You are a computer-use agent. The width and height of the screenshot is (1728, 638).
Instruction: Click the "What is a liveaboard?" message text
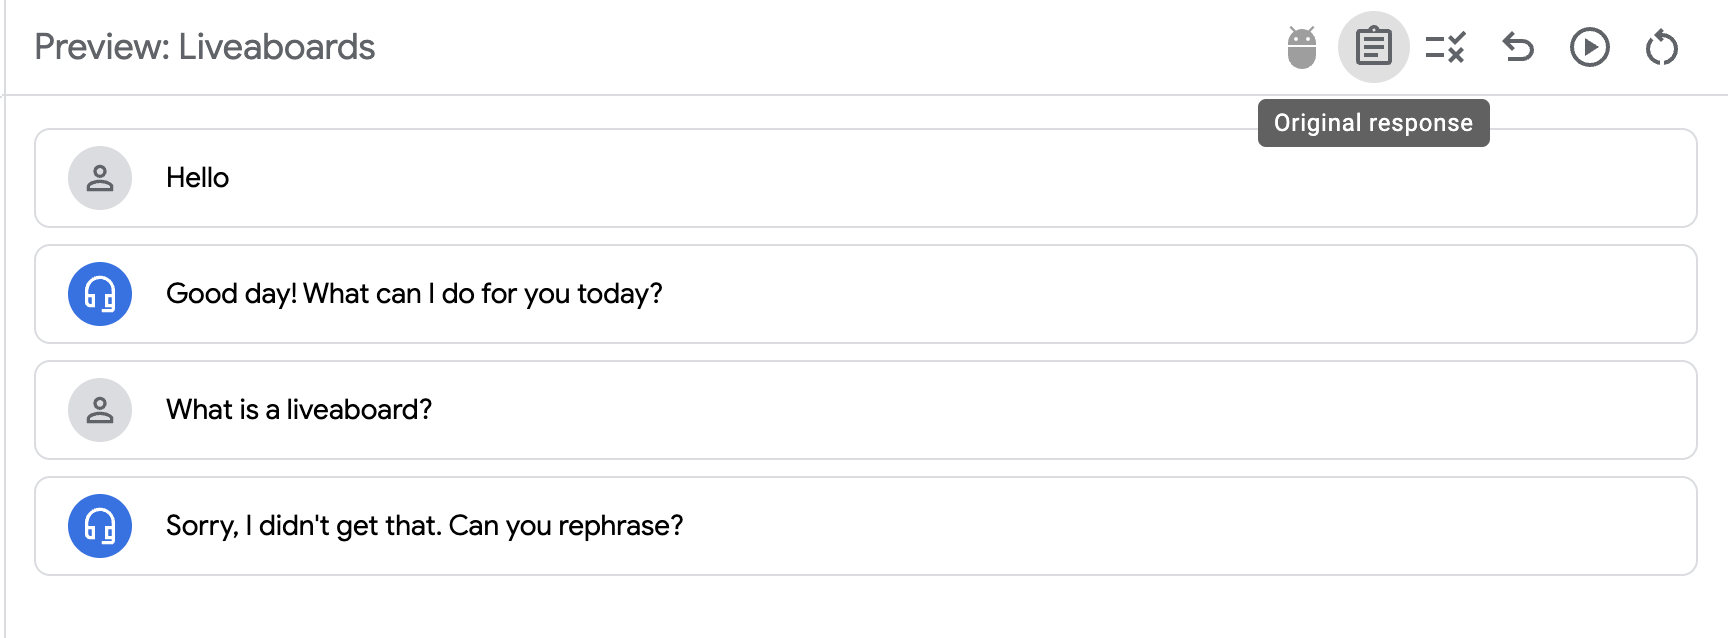point(299,410)
